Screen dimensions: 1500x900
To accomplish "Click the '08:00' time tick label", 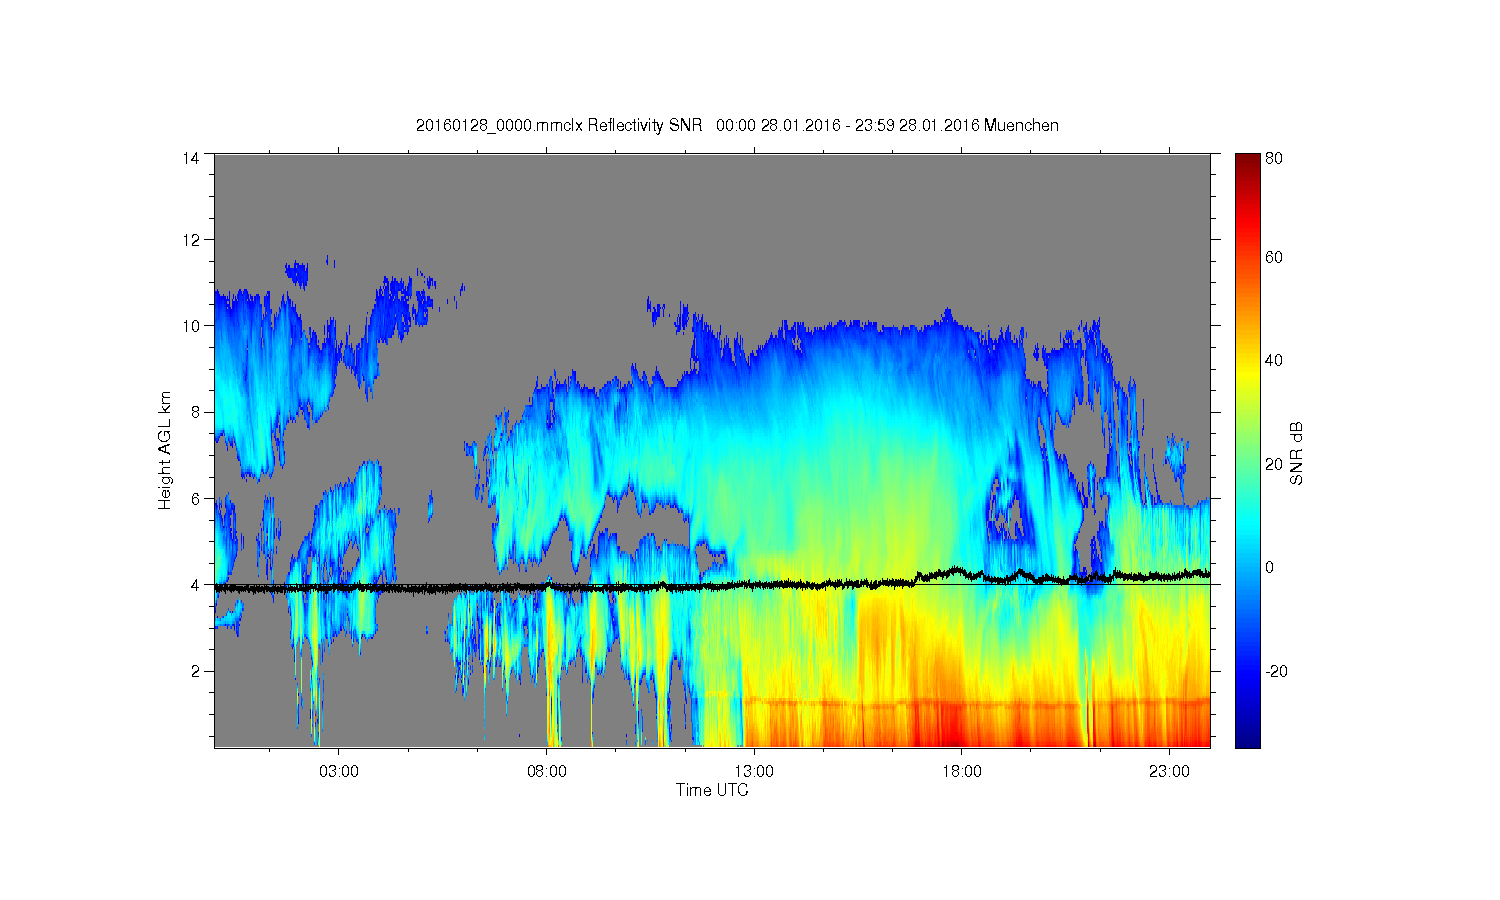I will coord(547,772).
